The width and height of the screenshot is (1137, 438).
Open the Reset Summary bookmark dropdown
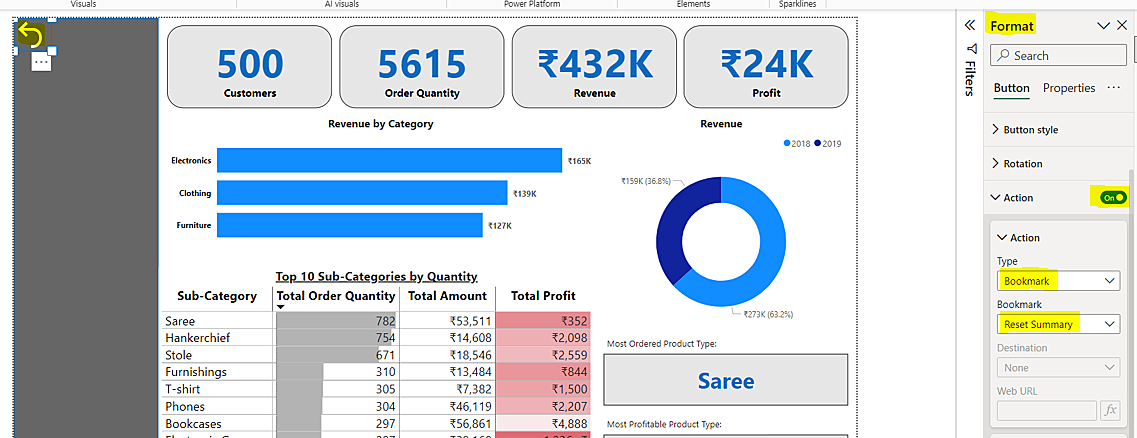click(x=1058, y=324)
